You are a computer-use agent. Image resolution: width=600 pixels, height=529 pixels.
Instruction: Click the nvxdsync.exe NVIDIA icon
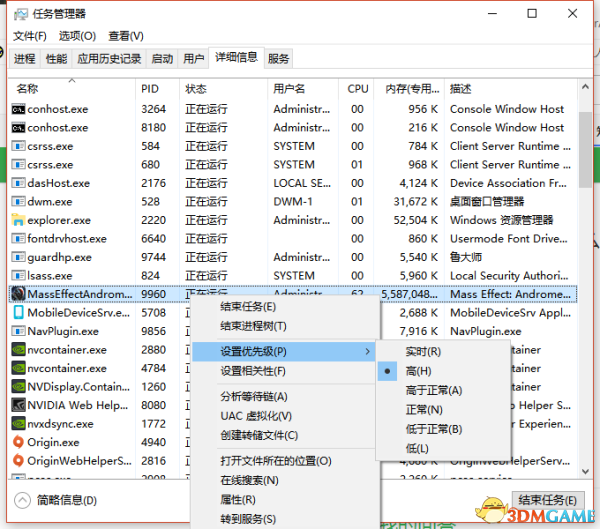pyautogui.click(x=18, y=424)
